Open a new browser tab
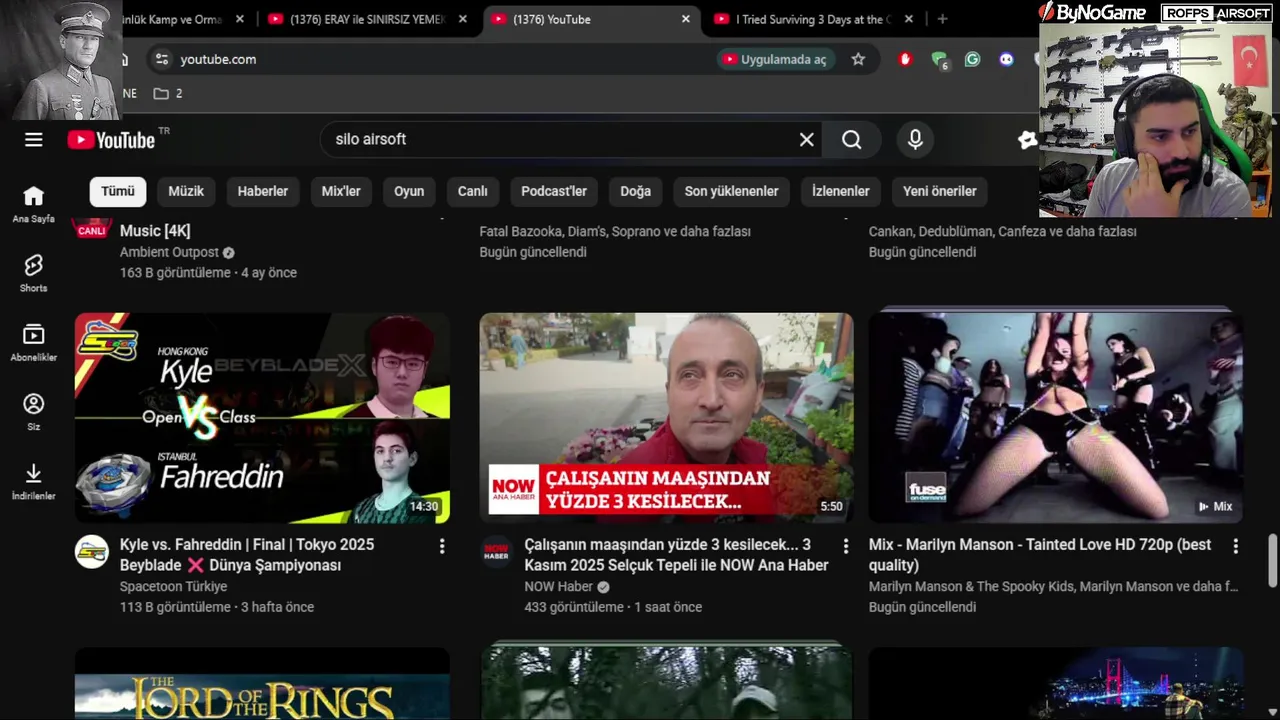 [x=942, y=19]
